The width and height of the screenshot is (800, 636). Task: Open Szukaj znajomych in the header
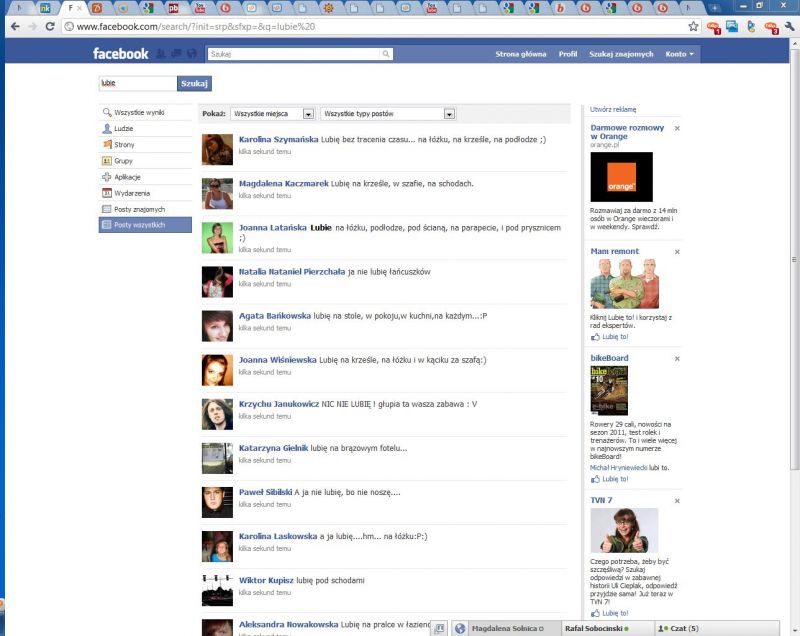(x=621, y=54)
